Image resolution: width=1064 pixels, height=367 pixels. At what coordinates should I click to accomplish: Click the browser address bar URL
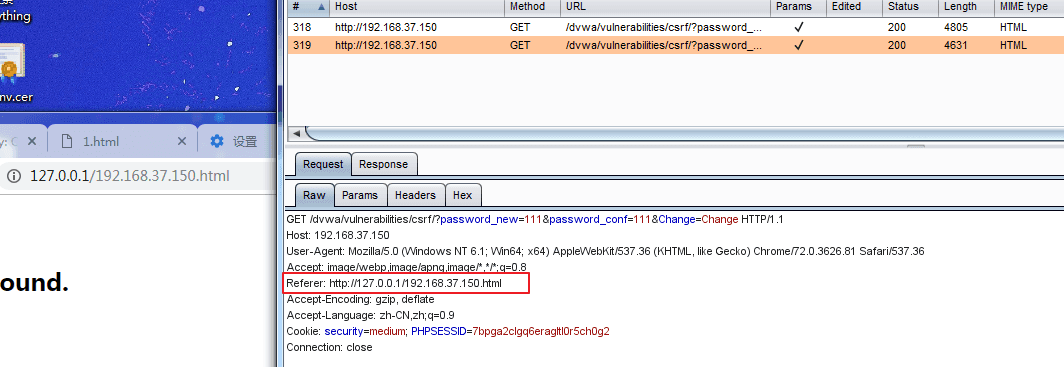[130, 176]
